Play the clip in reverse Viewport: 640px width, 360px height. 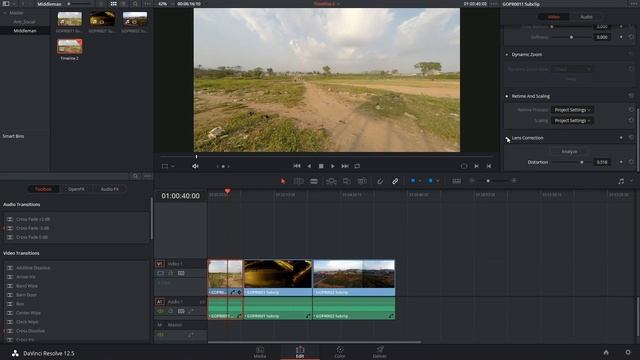tap(309, 166)
